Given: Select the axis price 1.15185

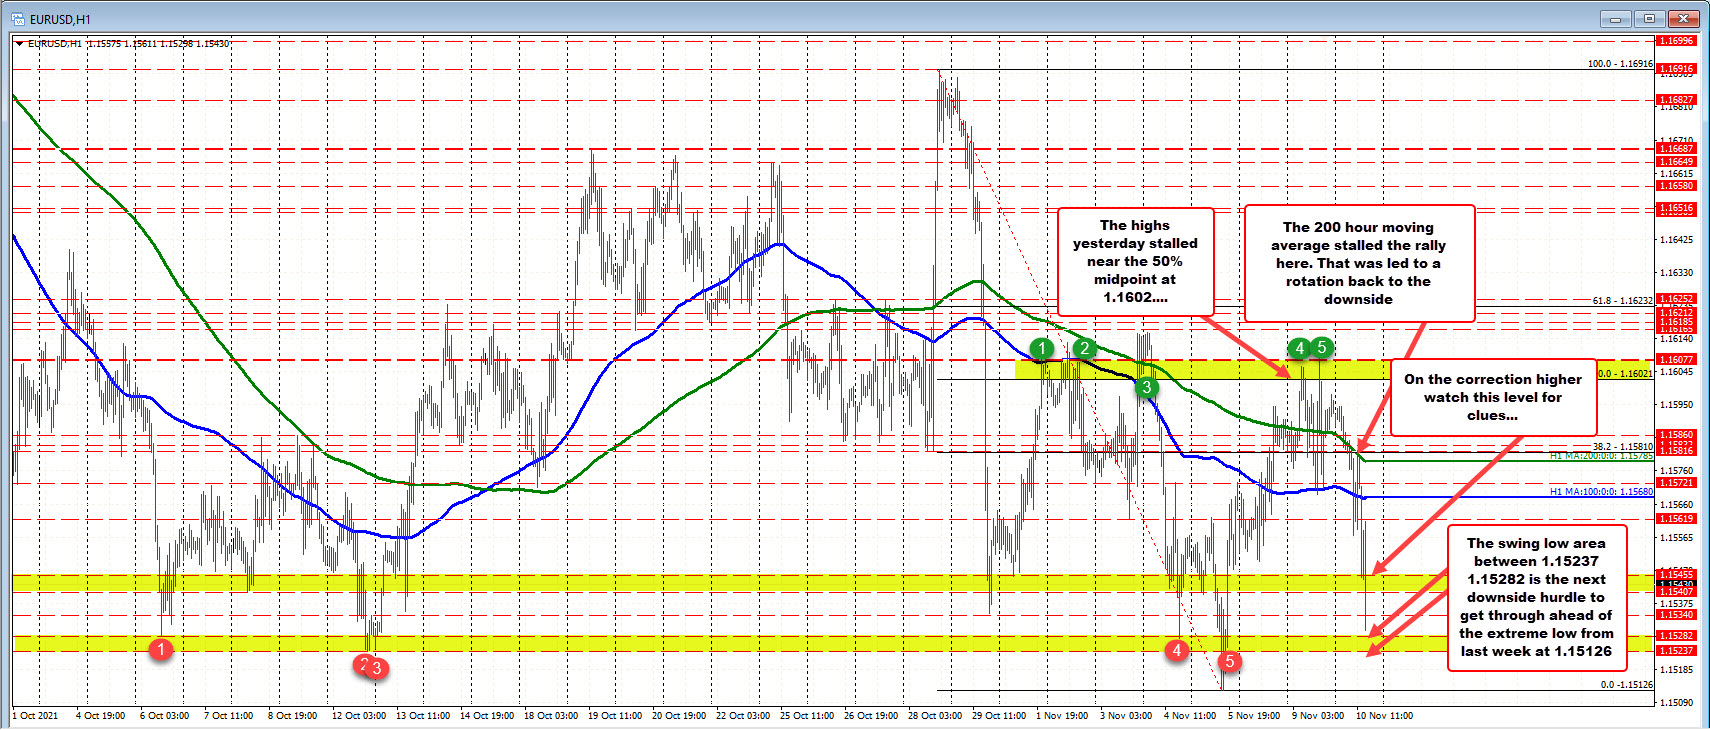Looking at the screenshot, I should (1676, 670).
